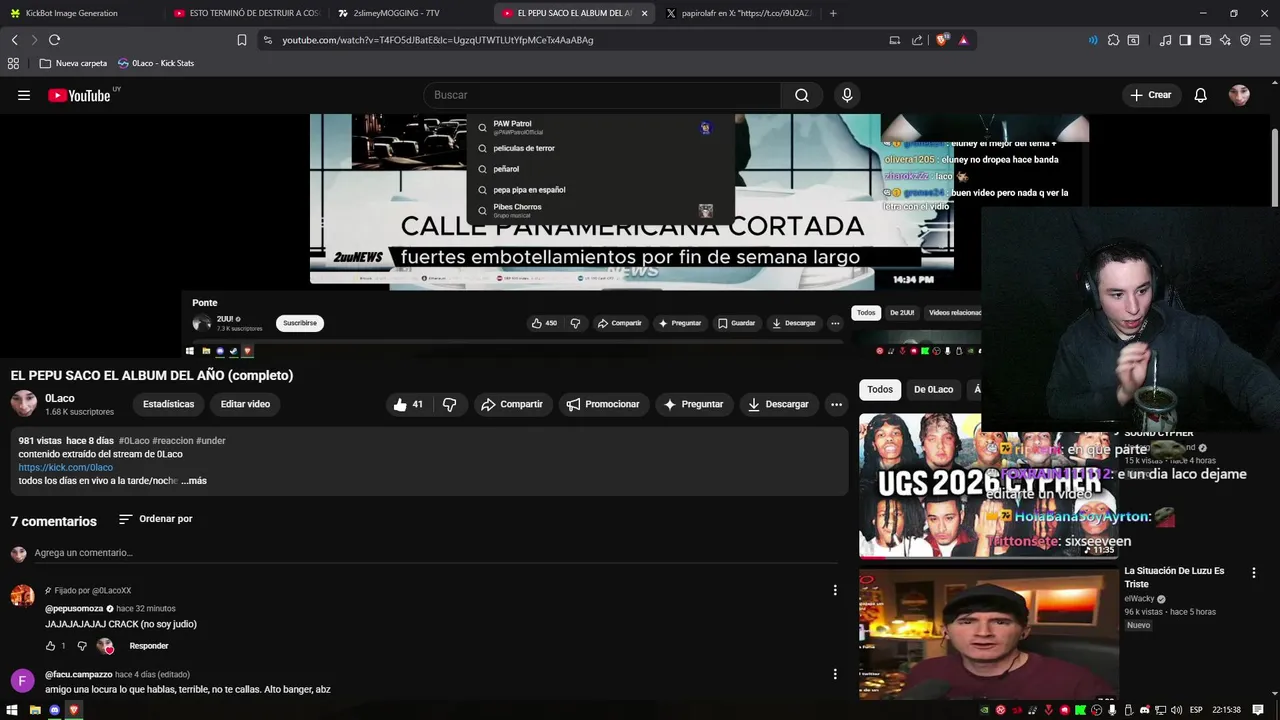The height and width of the screenshot is (720, 1280).
Task: Open the browser main menu
Action: pos(1265,40)
